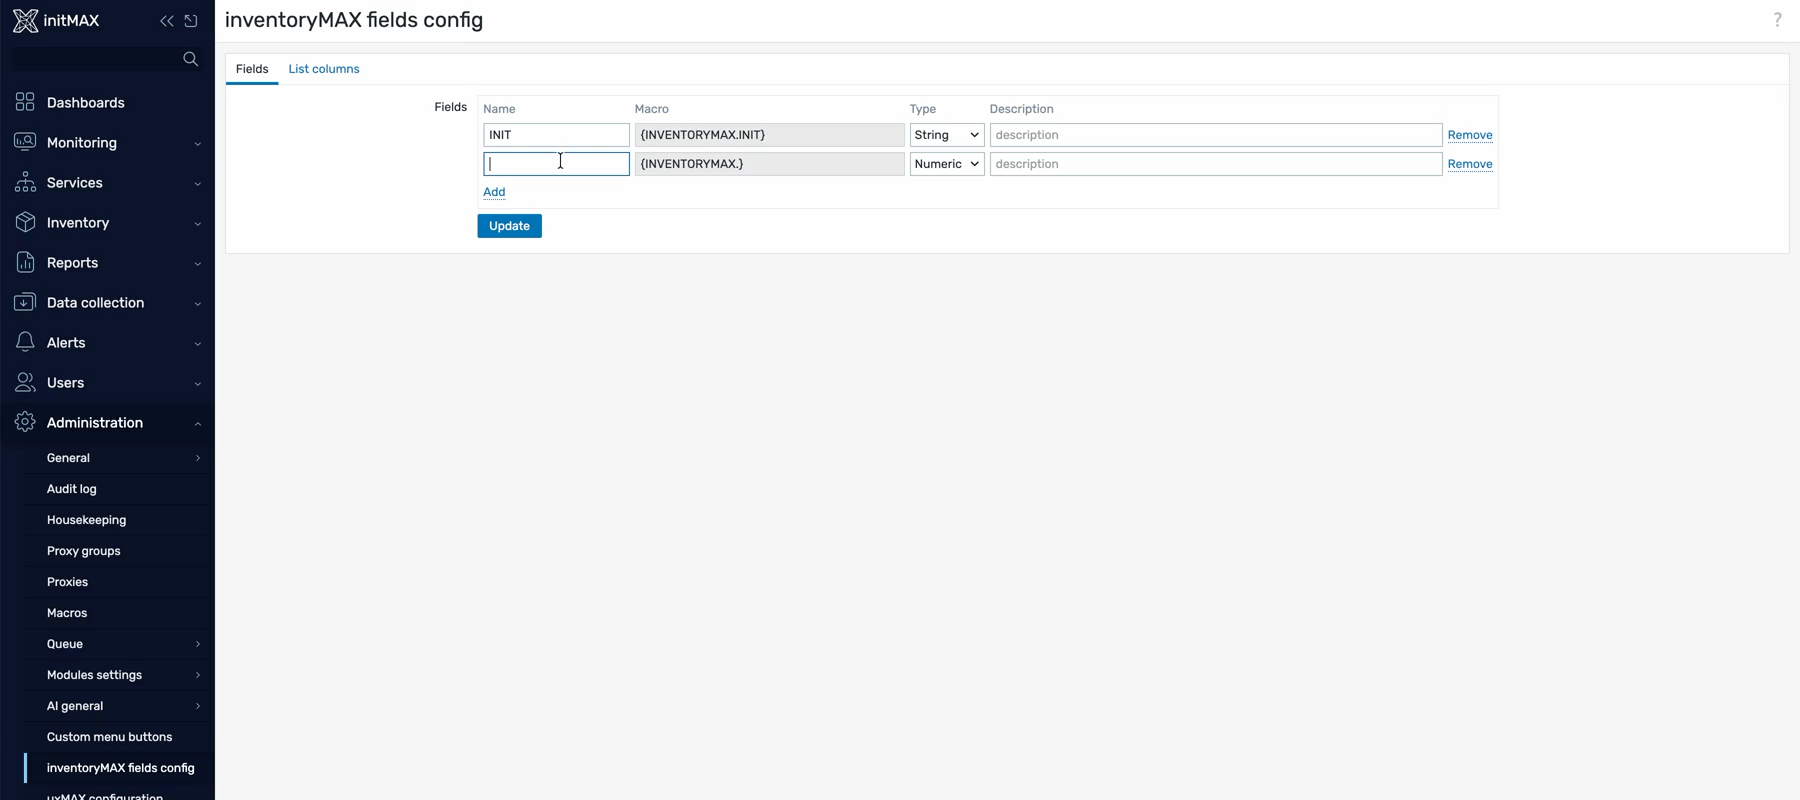This screenshot has height=800, width=1800.
Task: Click the Alerts bell icon
Action: pos(25,342)
